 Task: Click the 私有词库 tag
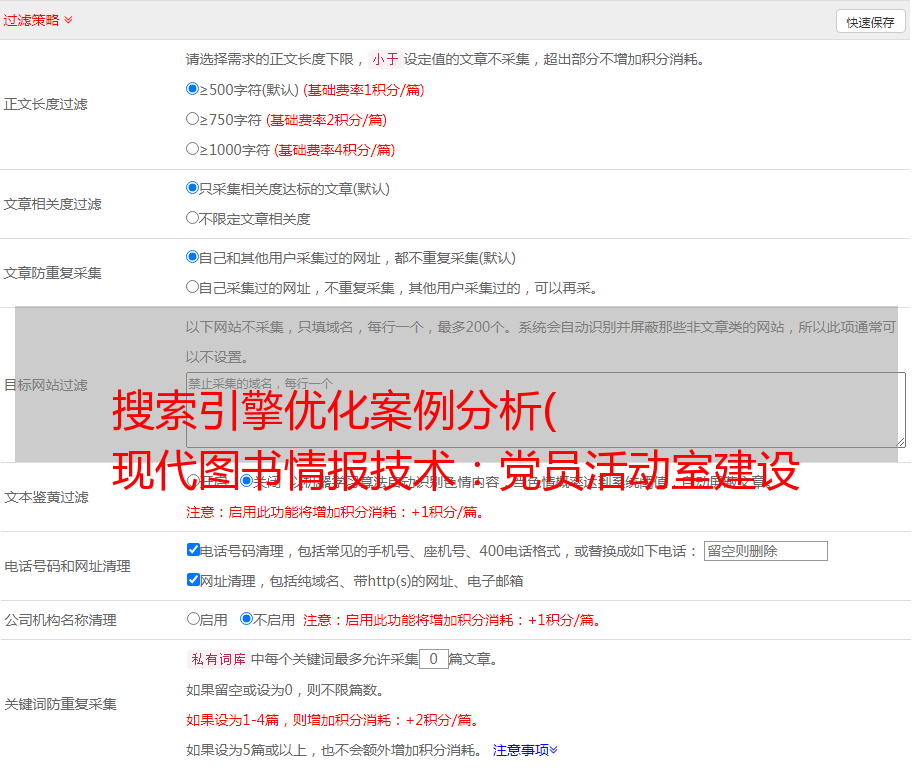[216, 659]
